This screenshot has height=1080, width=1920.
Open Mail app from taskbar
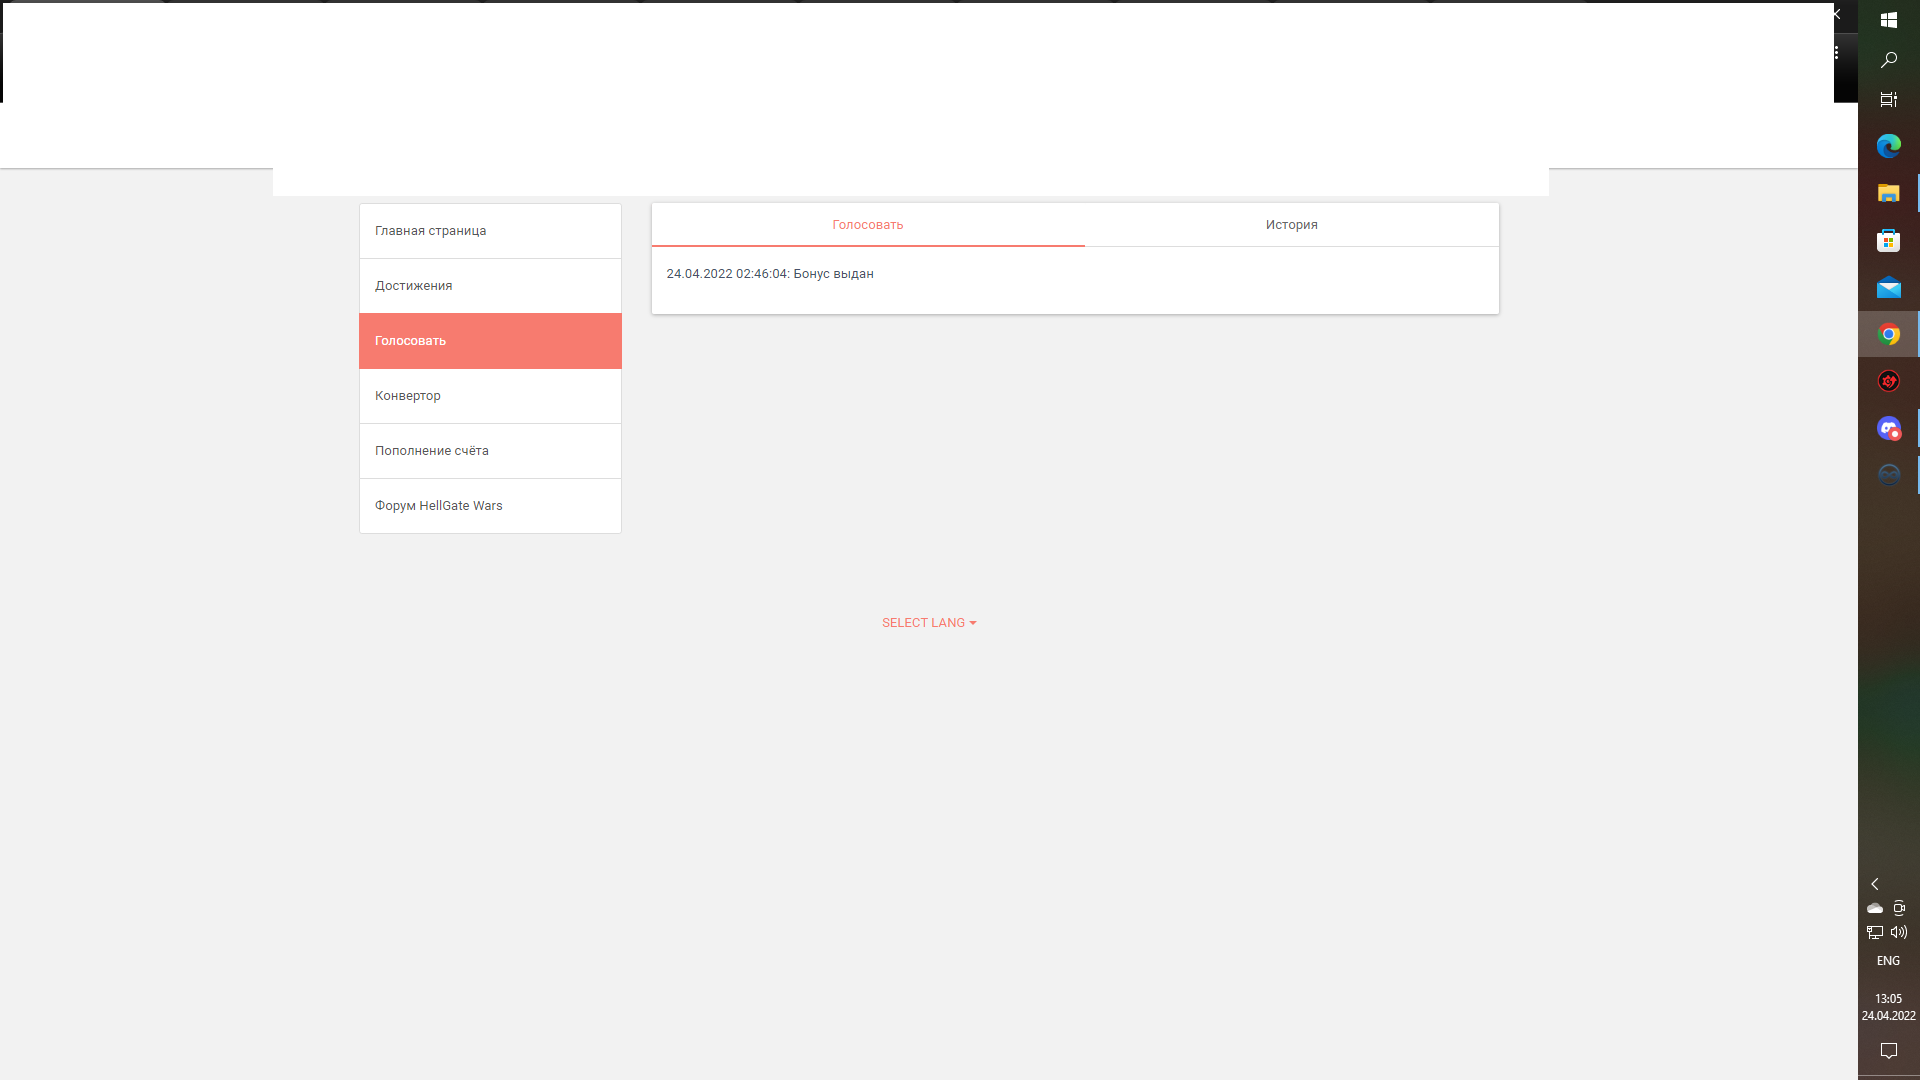1888,288
